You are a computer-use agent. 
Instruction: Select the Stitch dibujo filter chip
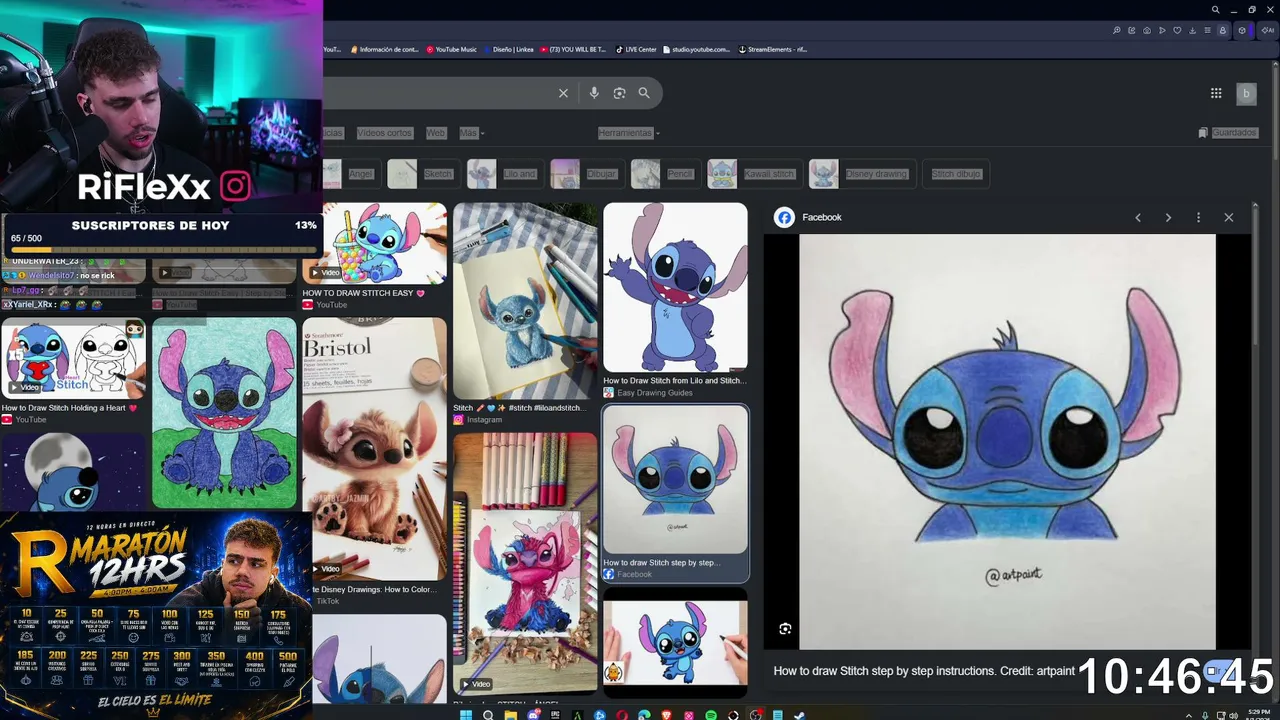click(956, 174)
